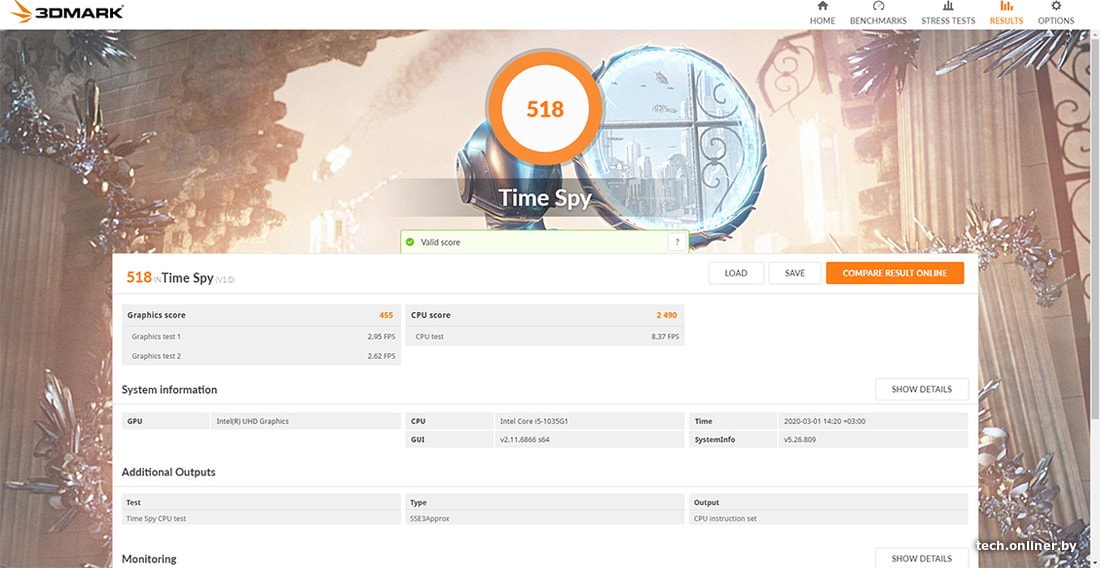The width and height of the screenshot is (1100, 569).
Task: Click the Options gear icon
Action: coord(1056,6)
